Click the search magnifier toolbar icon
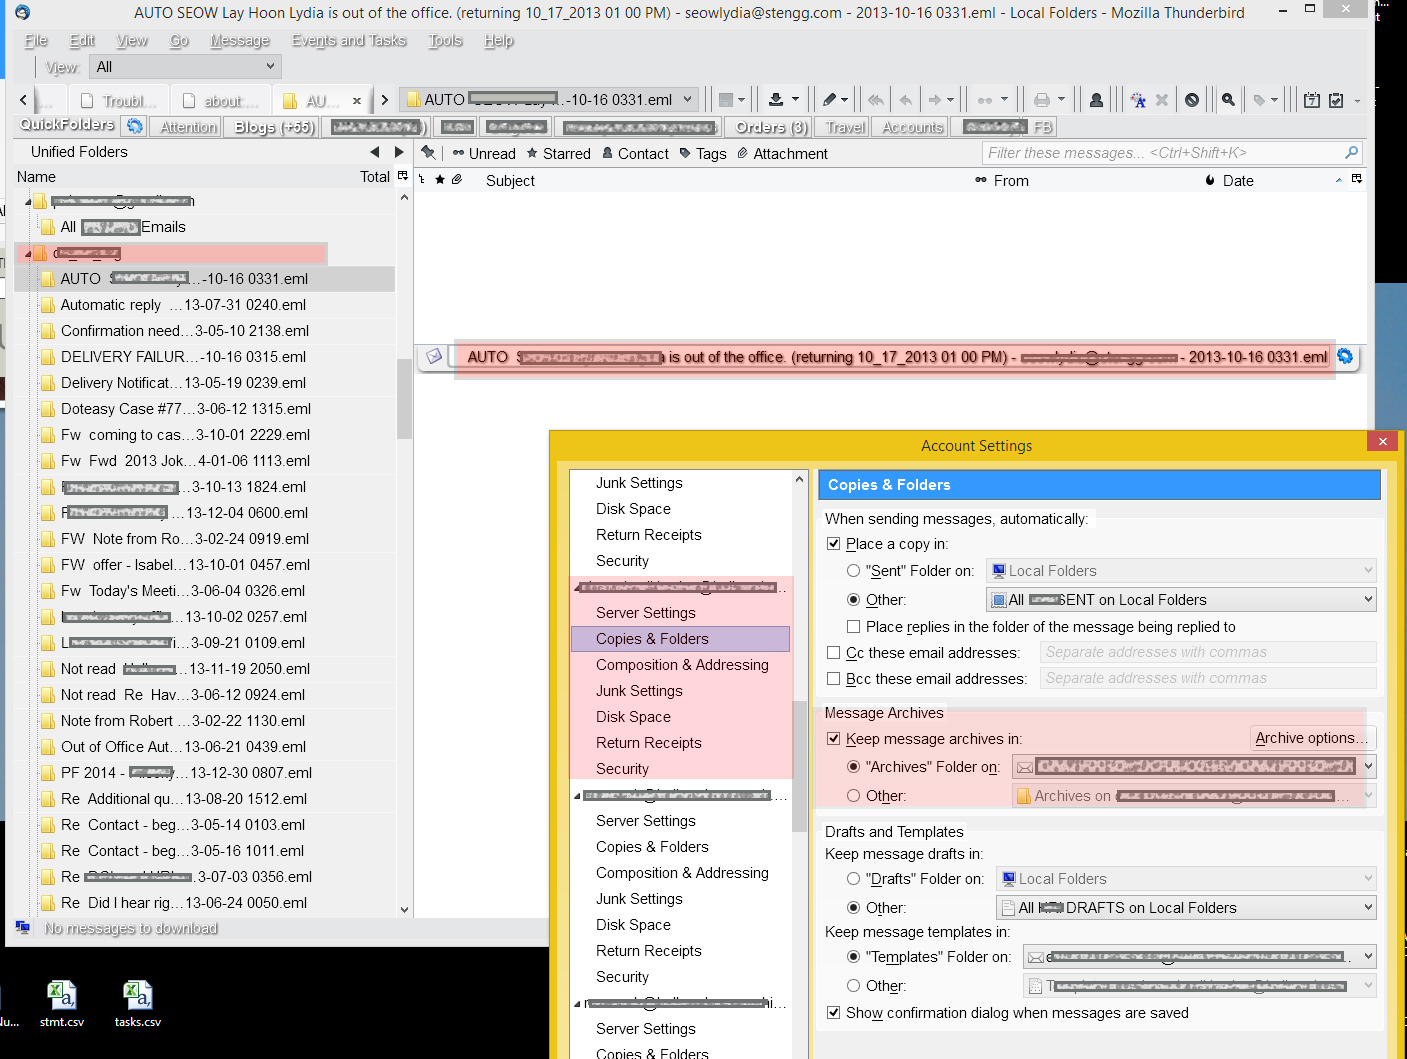The image size is (1407, 1059). click(x=1228, y=100)
